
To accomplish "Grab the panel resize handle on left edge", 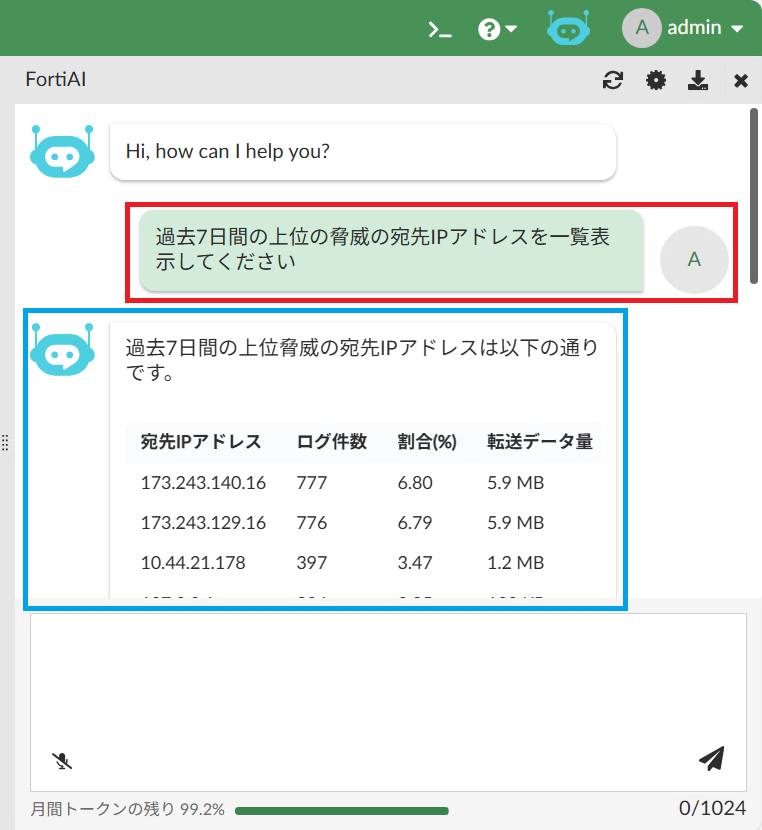I will click(x=5, y=442).
